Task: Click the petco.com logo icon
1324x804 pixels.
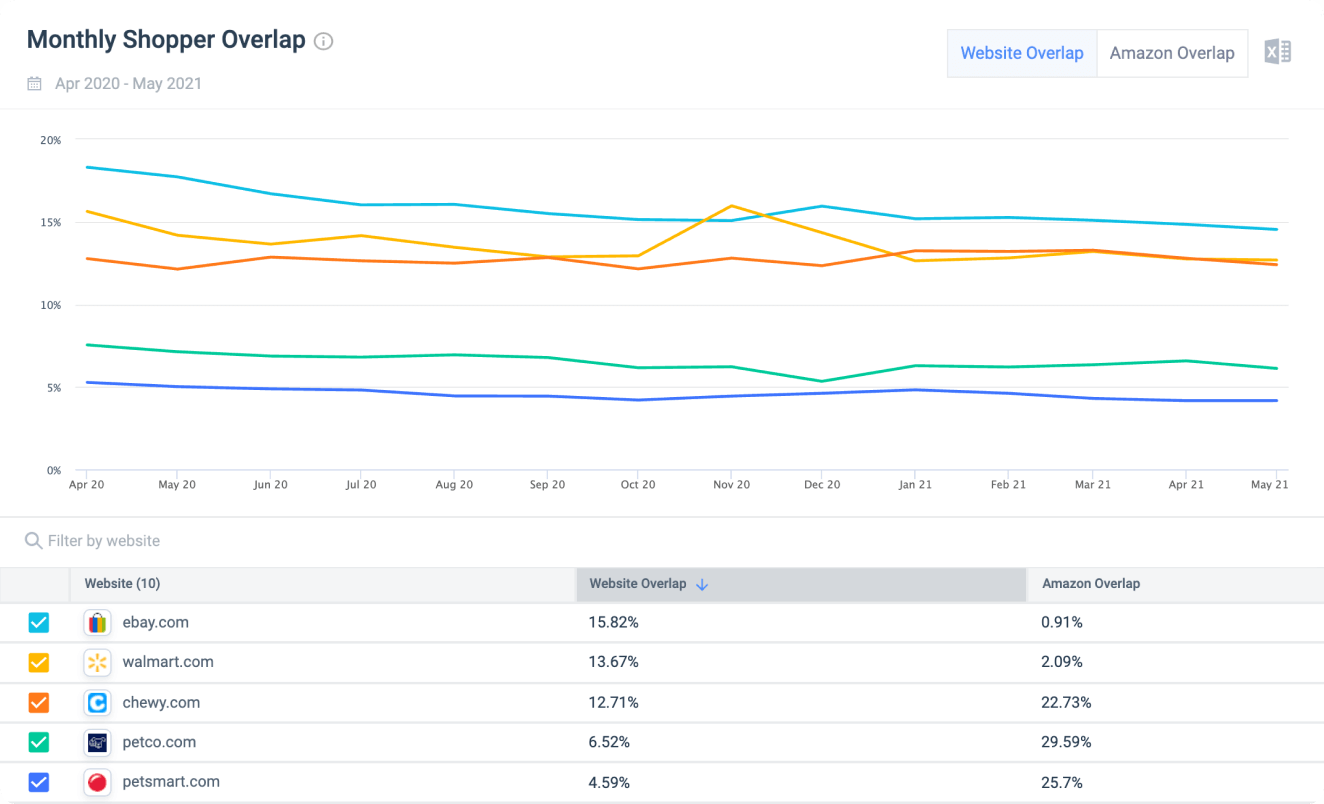Action: (97, 743)
